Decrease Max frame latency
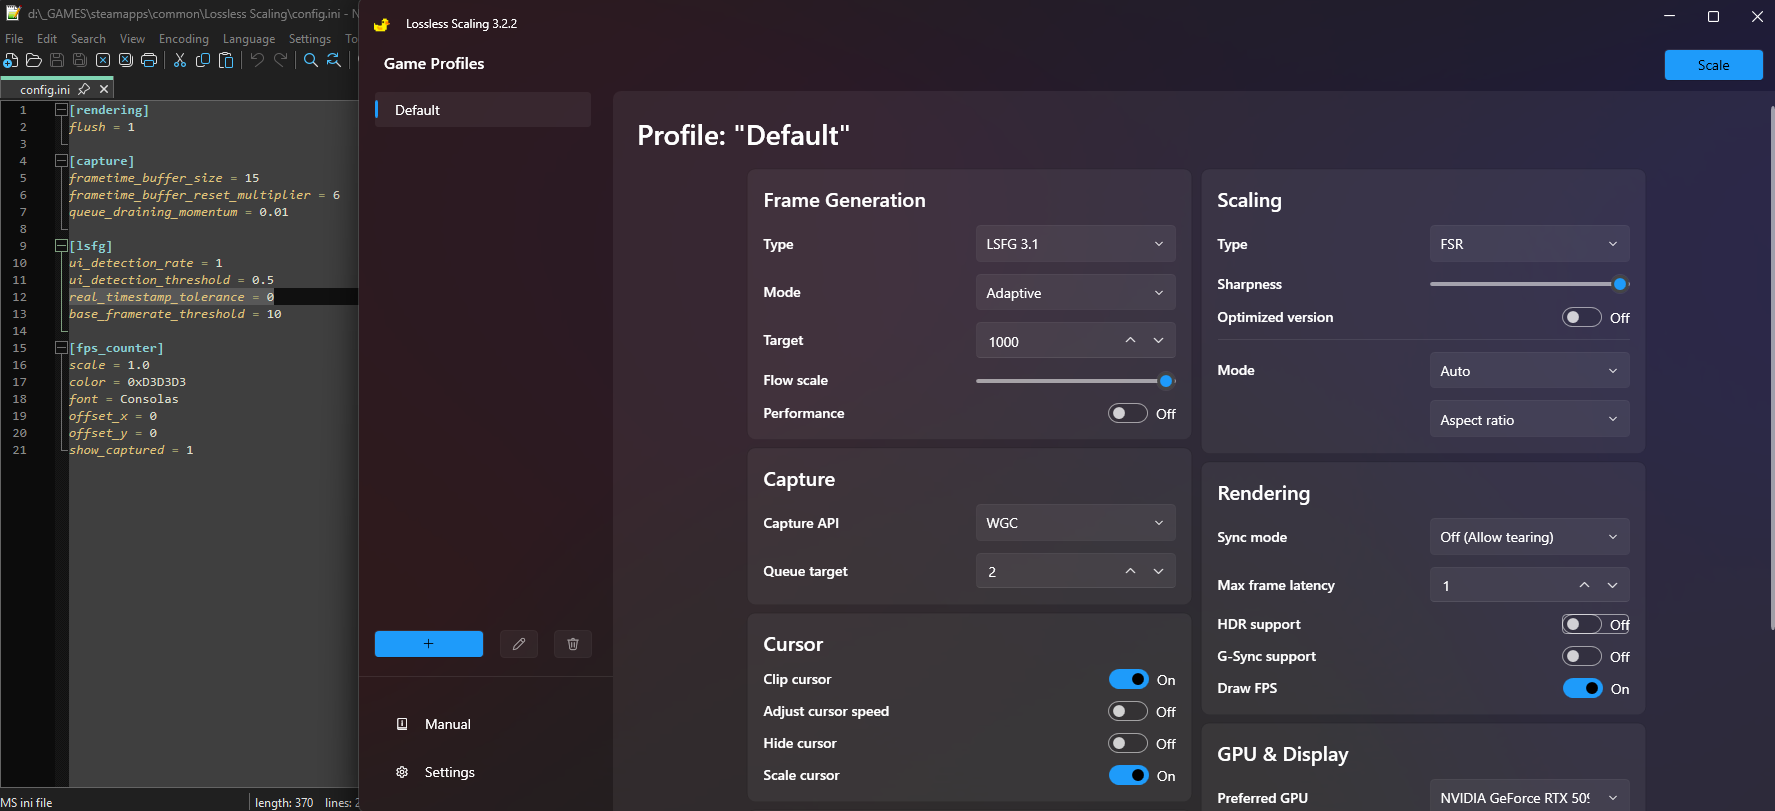Image resolution: width=1775 pixels, height=811 pixels. tap(1613, 585)
